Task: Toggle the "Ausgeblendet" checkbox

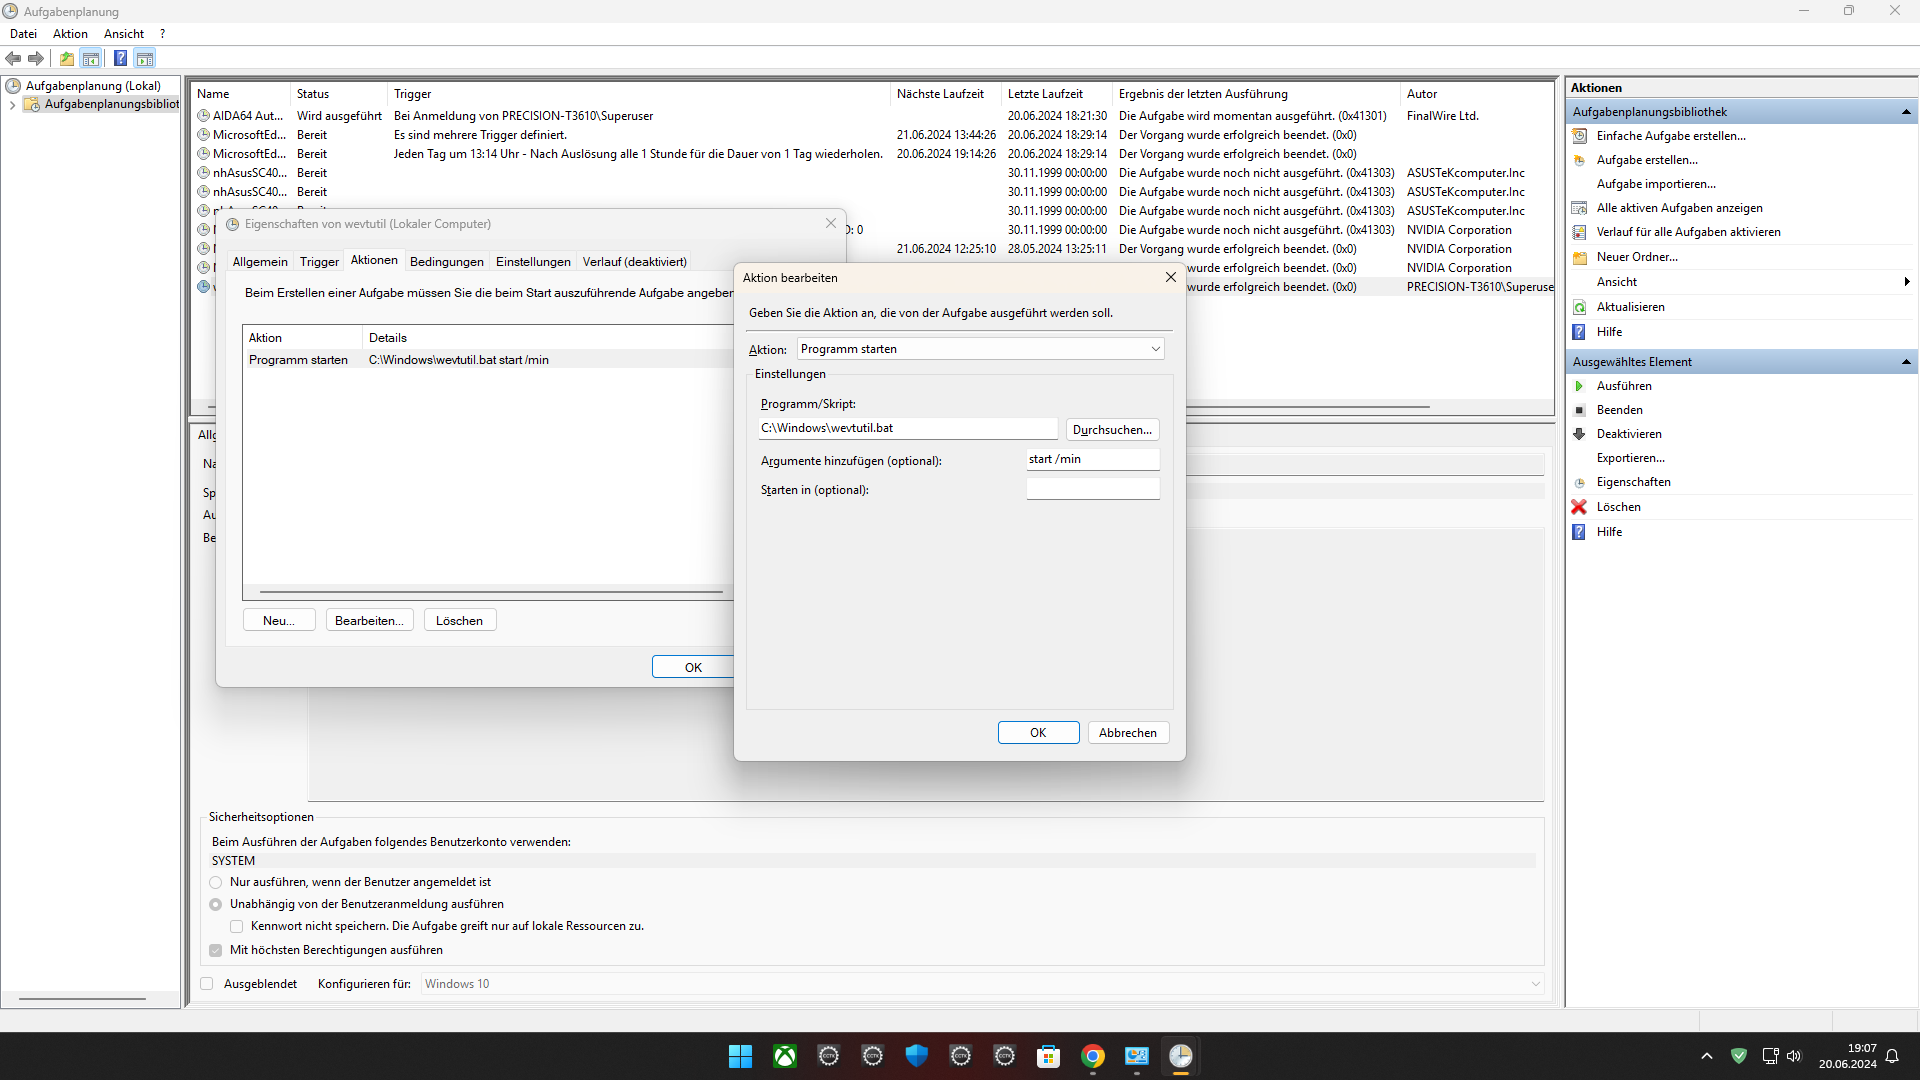Action: click(x=206, y=983)
